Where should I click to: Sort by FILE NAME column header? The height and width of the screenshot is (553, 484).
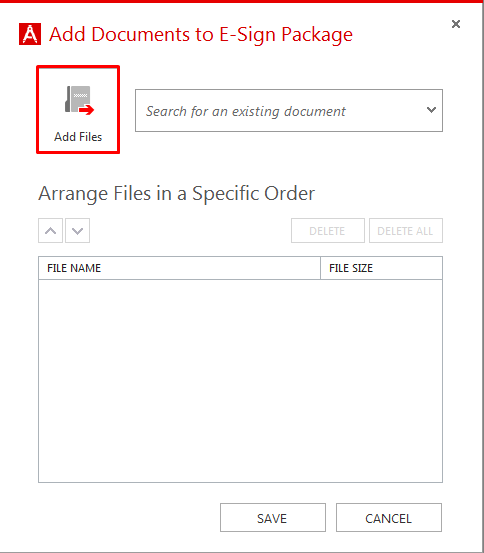point(179,268)
